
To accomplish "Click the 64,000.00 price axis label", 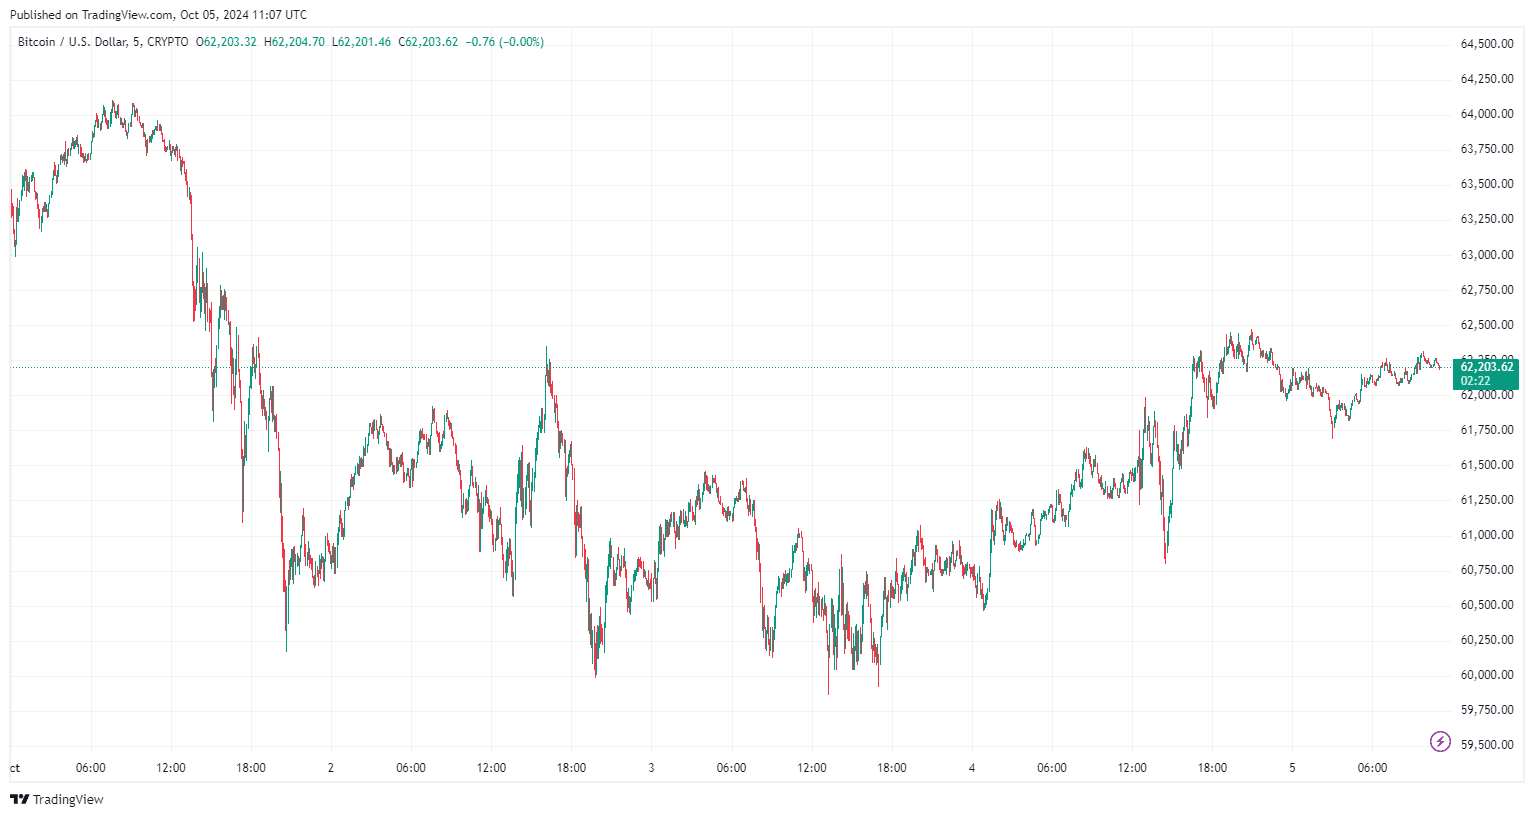I will tap(1486, 114).
